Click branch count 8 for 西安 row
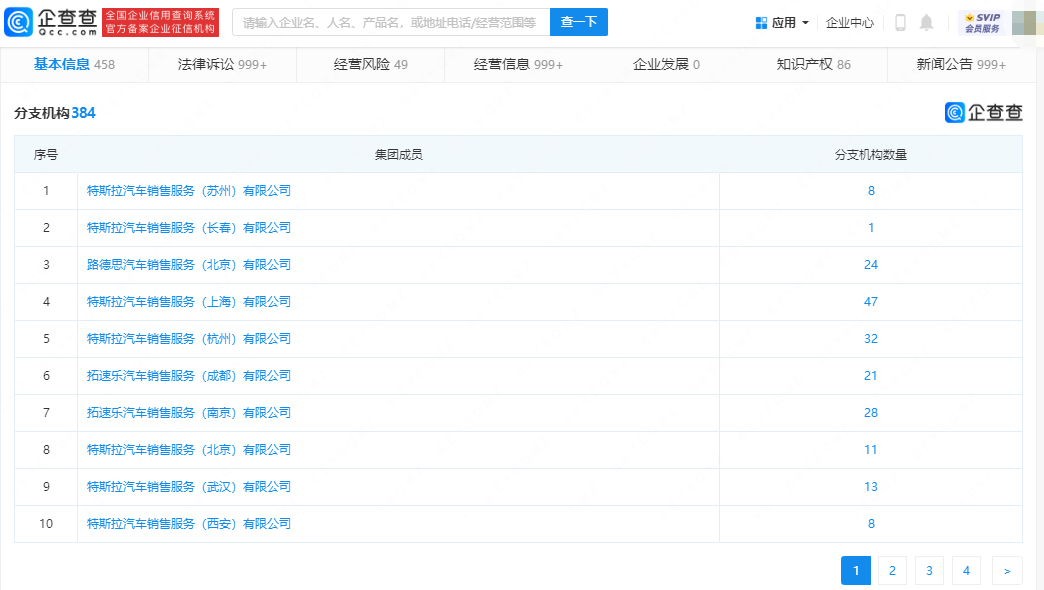1044x590 pixels. [x=871, y=524]
